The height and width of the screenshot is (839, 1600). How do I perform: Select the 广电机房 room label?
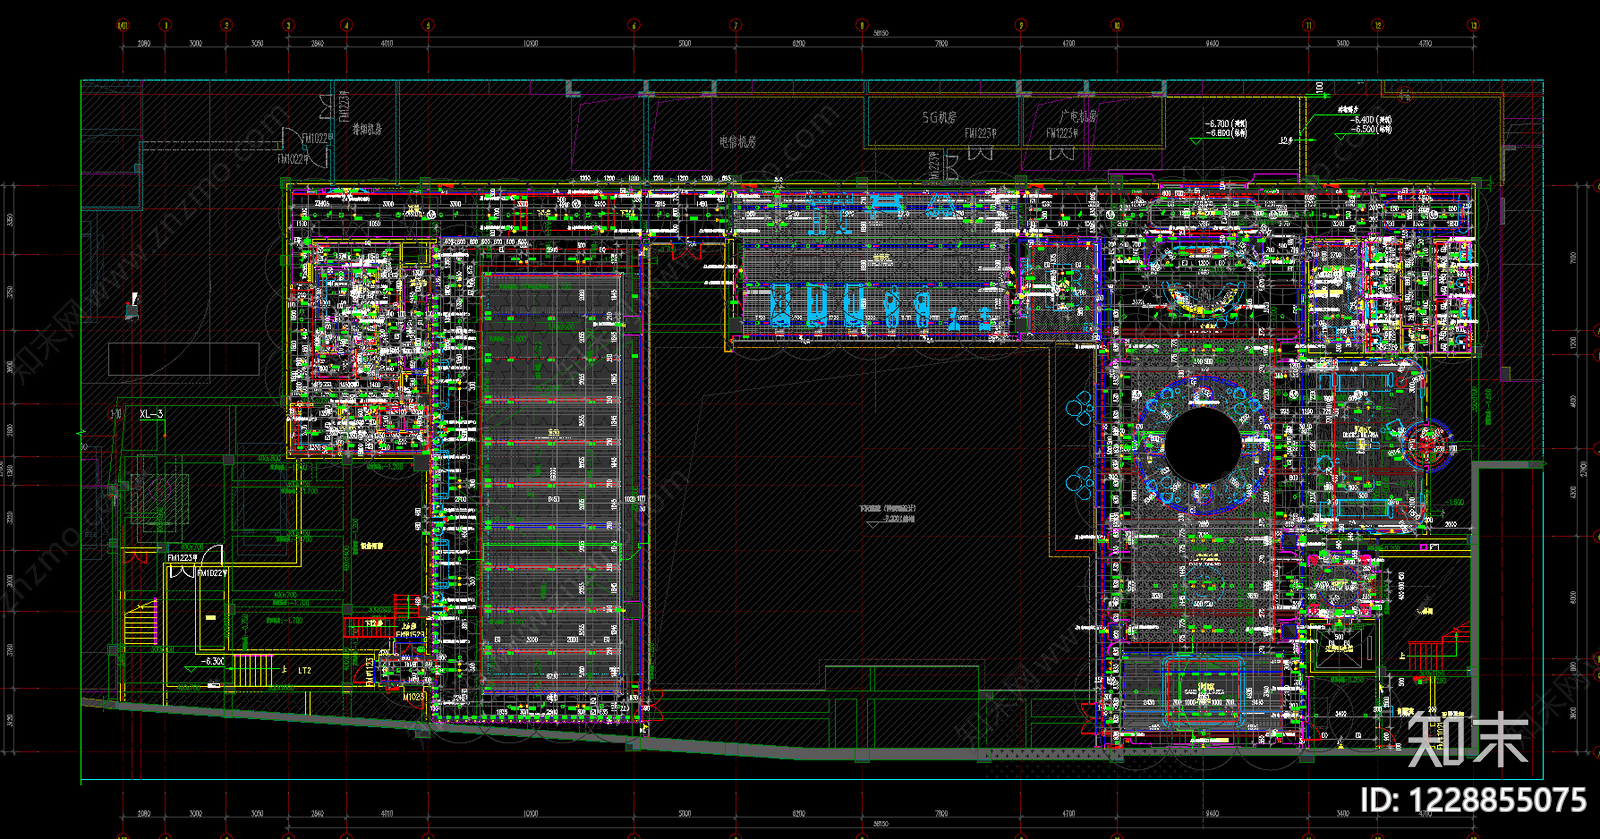click(x=1078, y=117)
